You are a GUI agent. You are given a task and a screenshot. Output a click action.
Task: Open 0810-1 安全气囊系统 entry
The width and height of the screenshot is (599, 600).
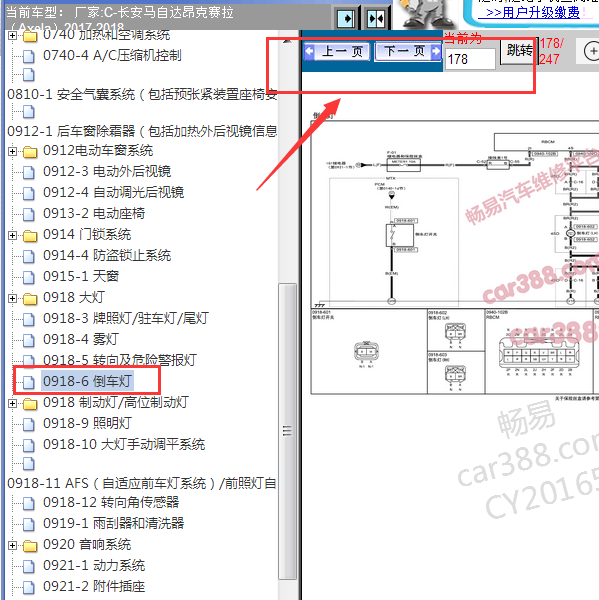click(142, 94)
